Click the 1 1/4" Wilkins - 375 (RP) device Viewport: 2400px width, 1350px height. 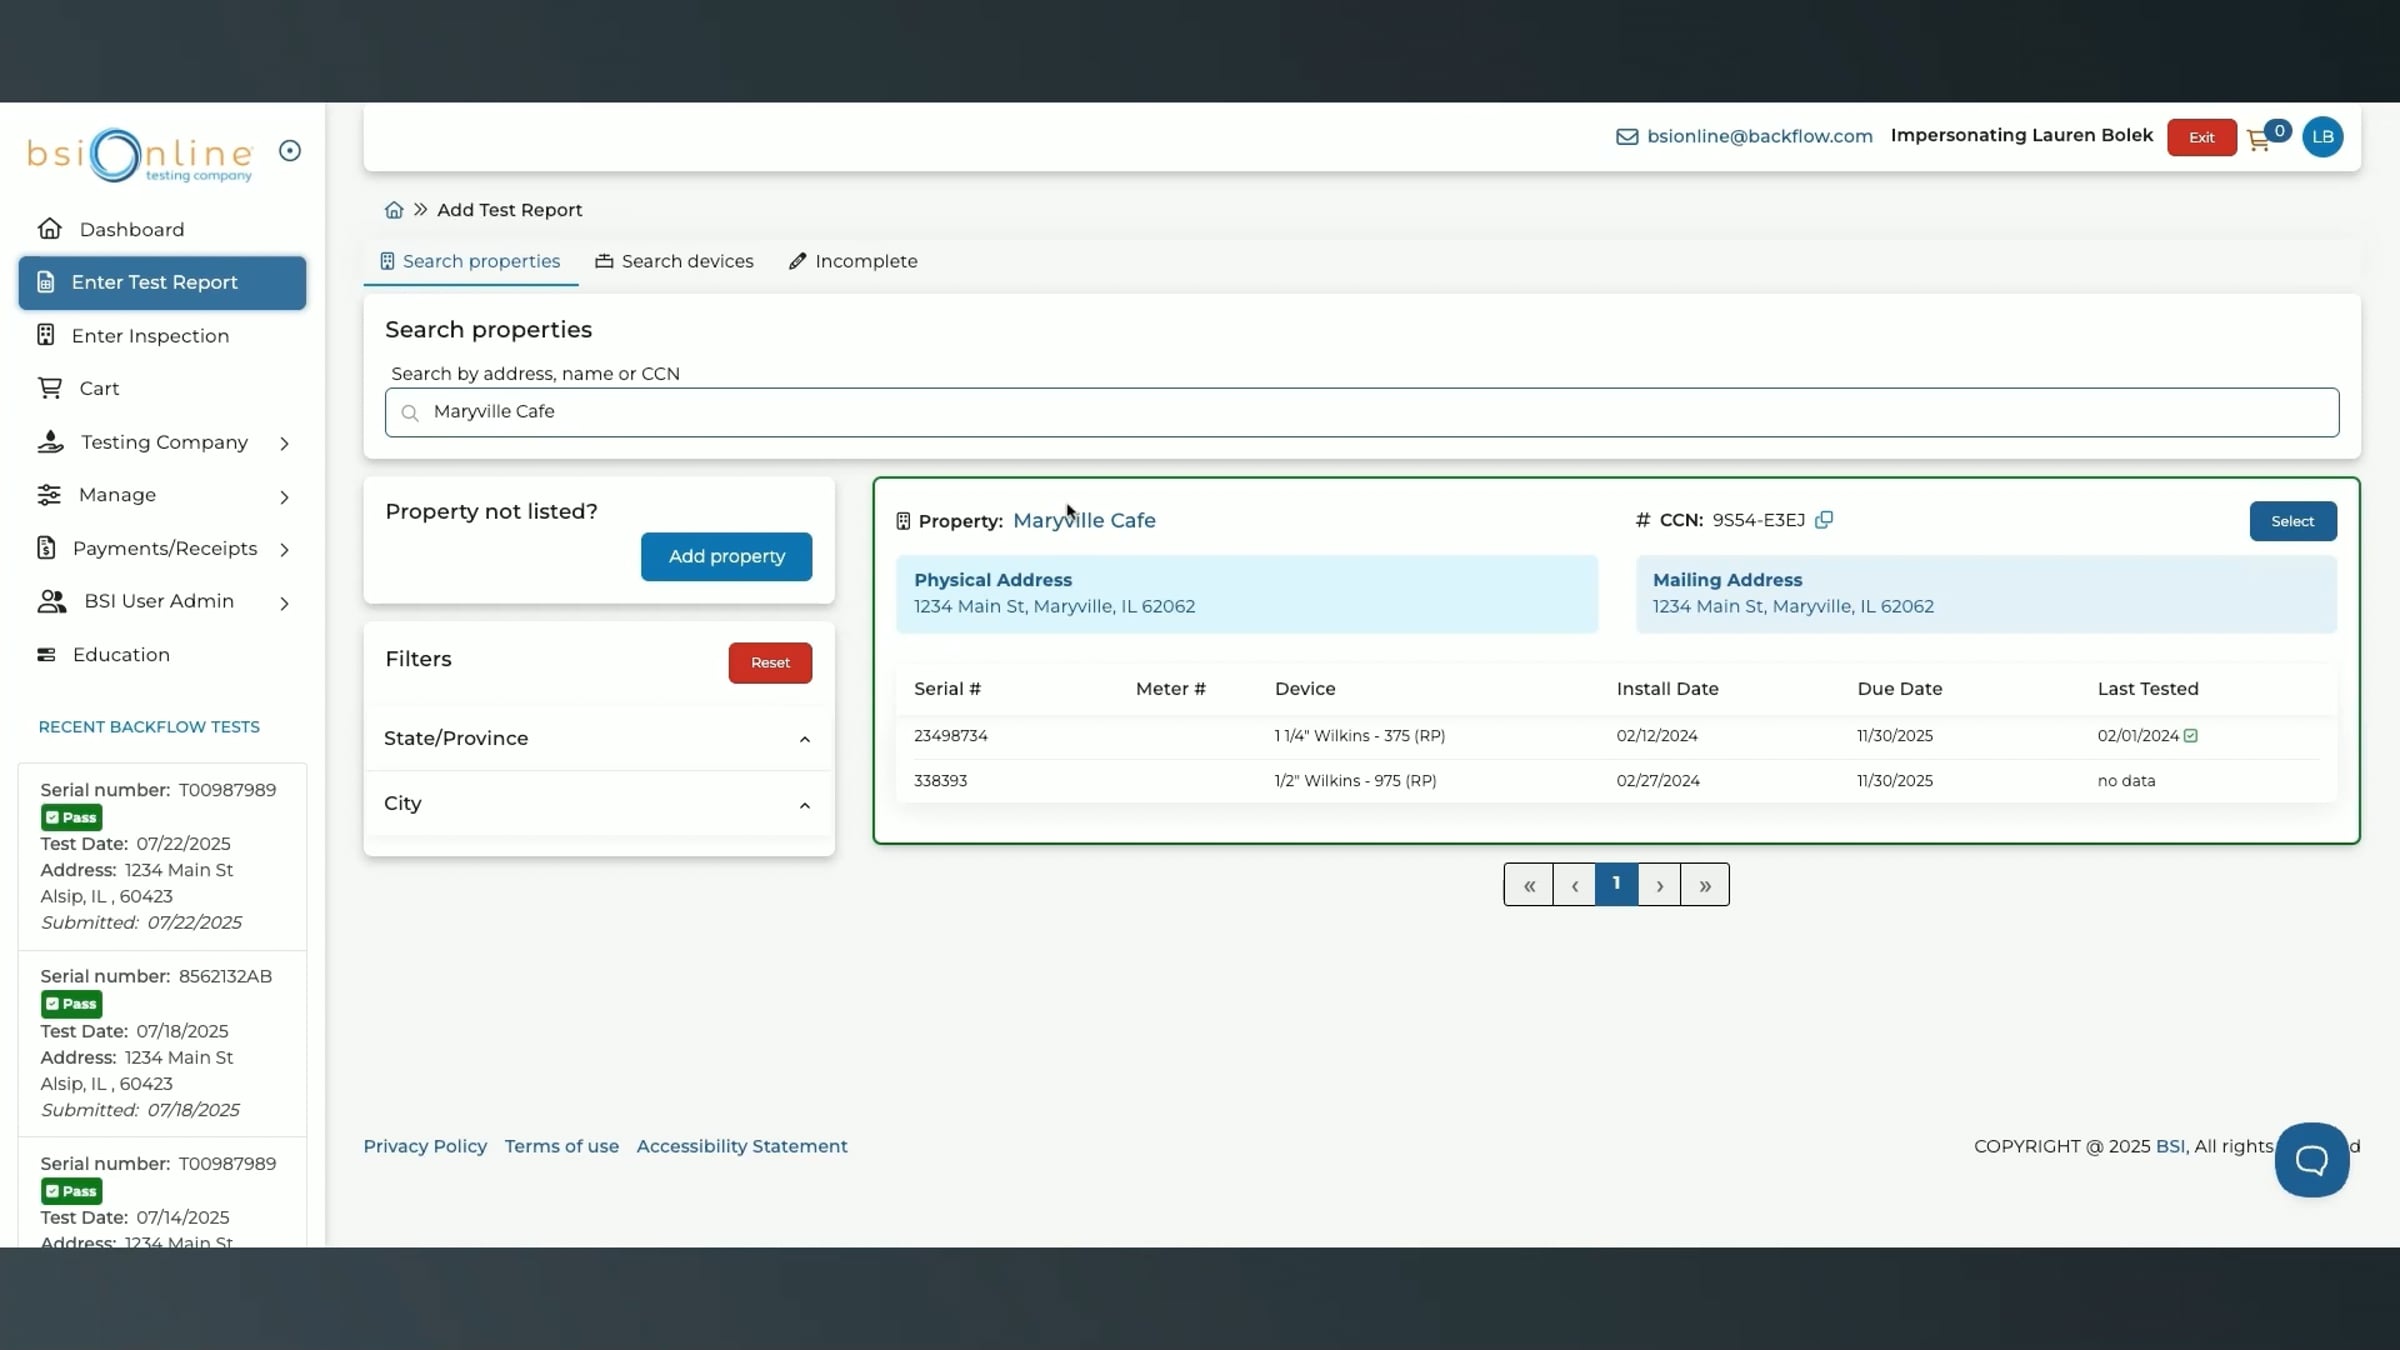[1359, 737]
